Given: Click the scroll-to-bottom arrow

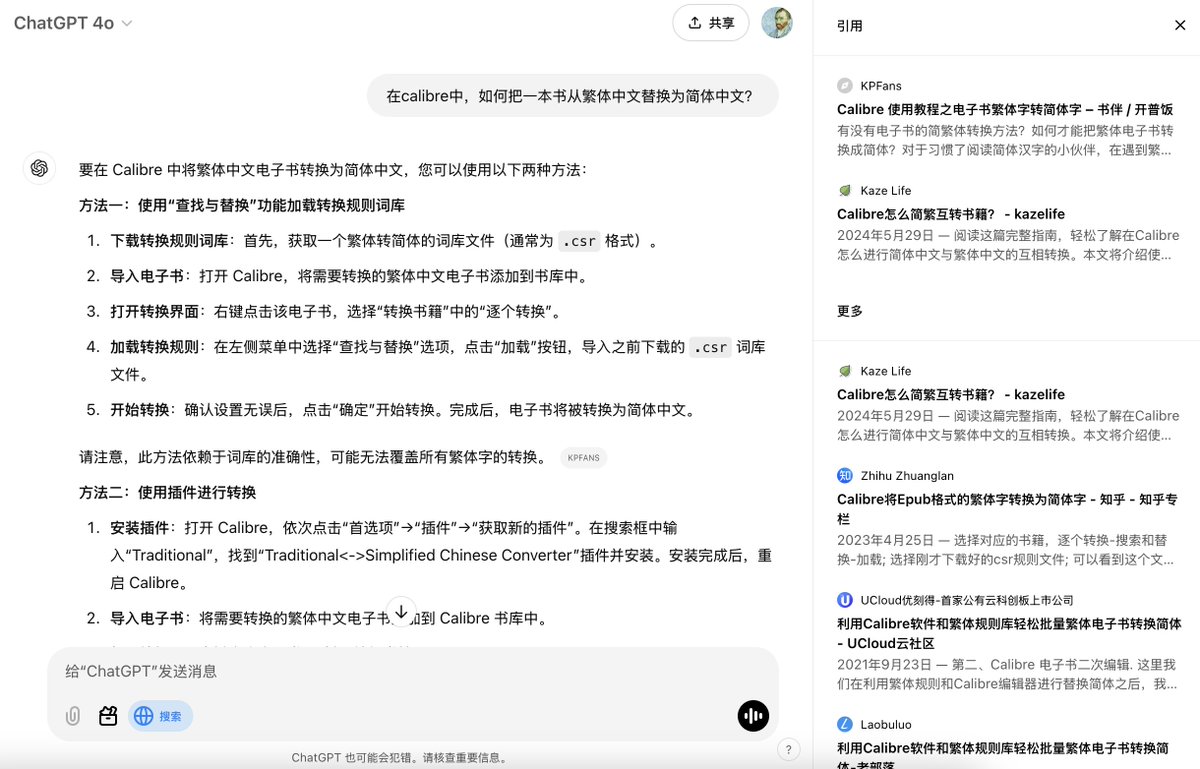Looking at the screenshot, I should pyautogui.click(x=401, y=609).
